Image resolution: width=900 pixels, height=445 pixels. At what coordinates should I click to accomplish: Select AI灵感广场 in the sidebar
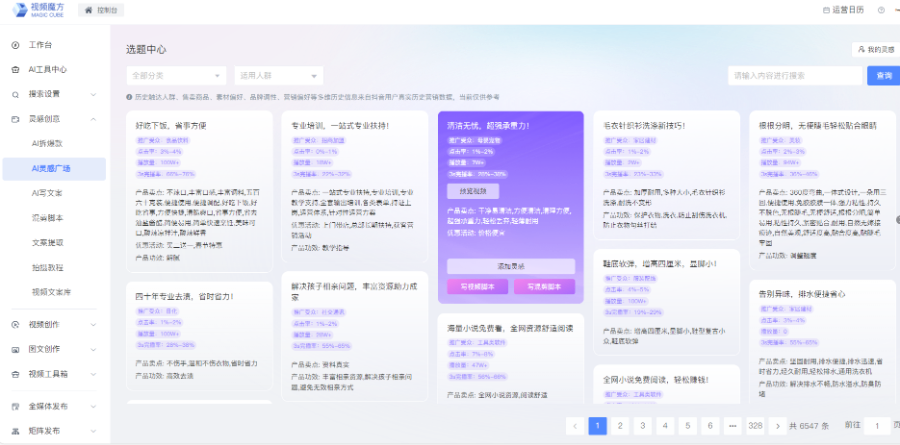click(x=54, y=169)
